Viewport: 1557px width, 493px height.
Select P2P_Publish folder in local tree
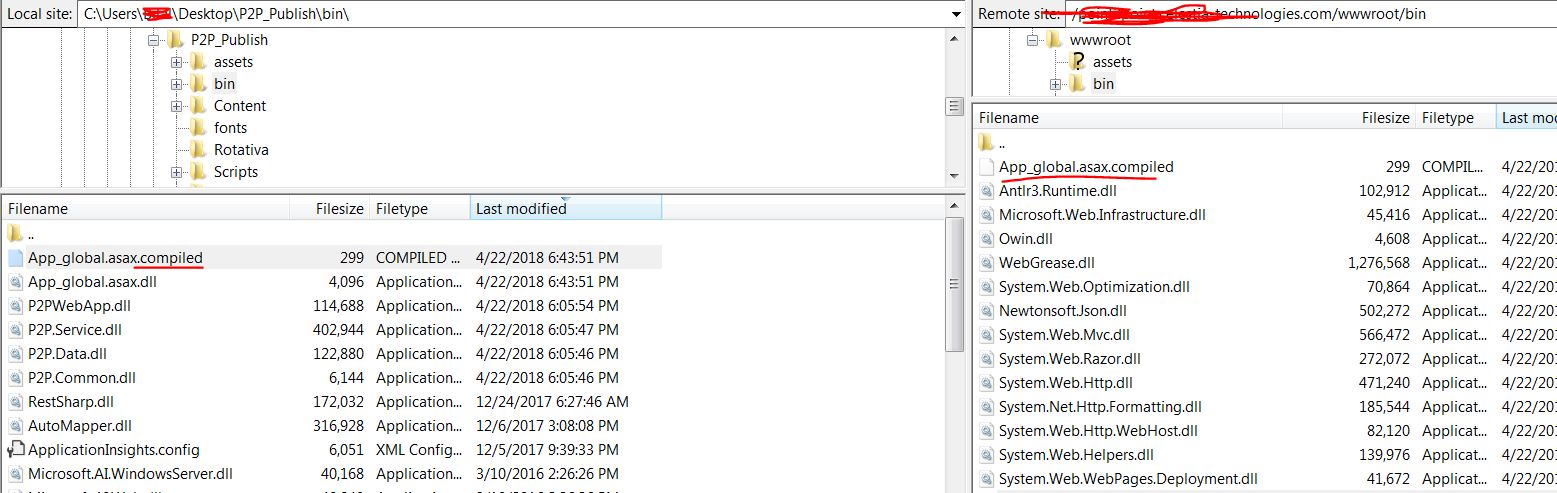coord(229,40)
